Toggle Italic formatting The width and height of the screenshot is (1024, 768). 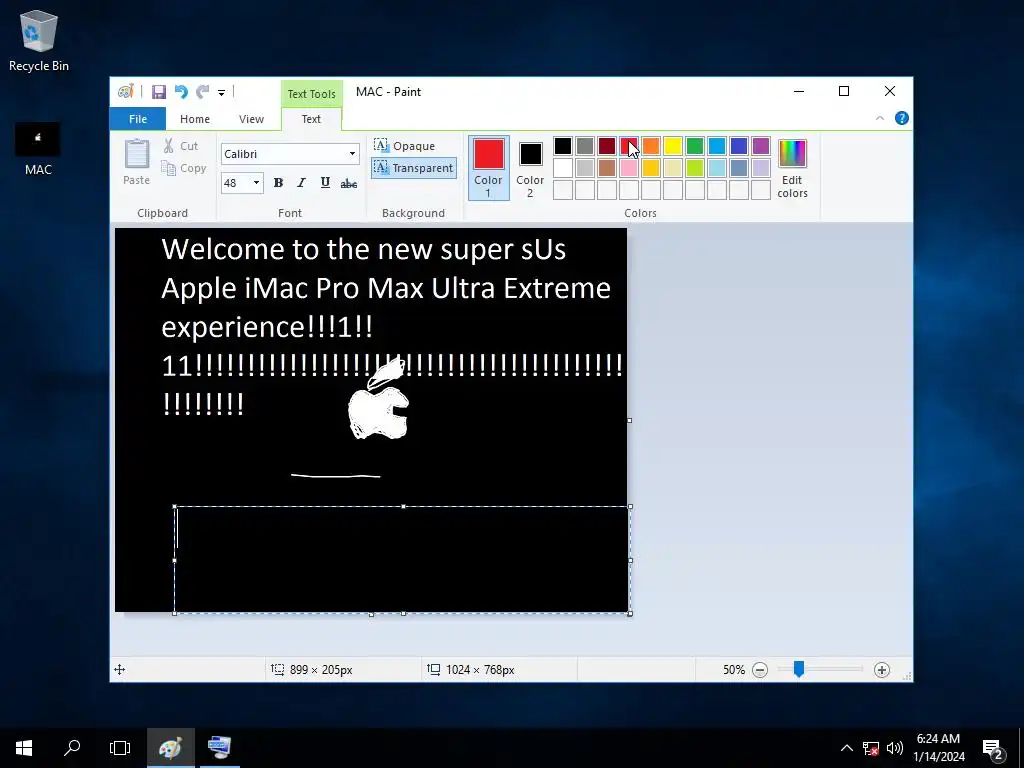[301, 183]
